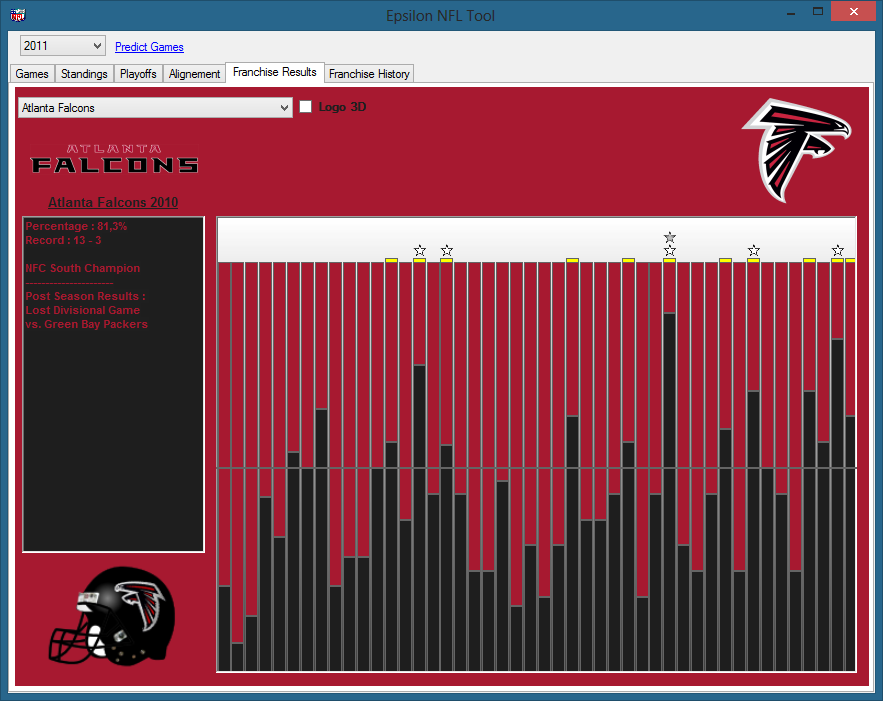Open the Franchise History tab
Viewport: 883px width, 701px height.
(x=369, y=74)
